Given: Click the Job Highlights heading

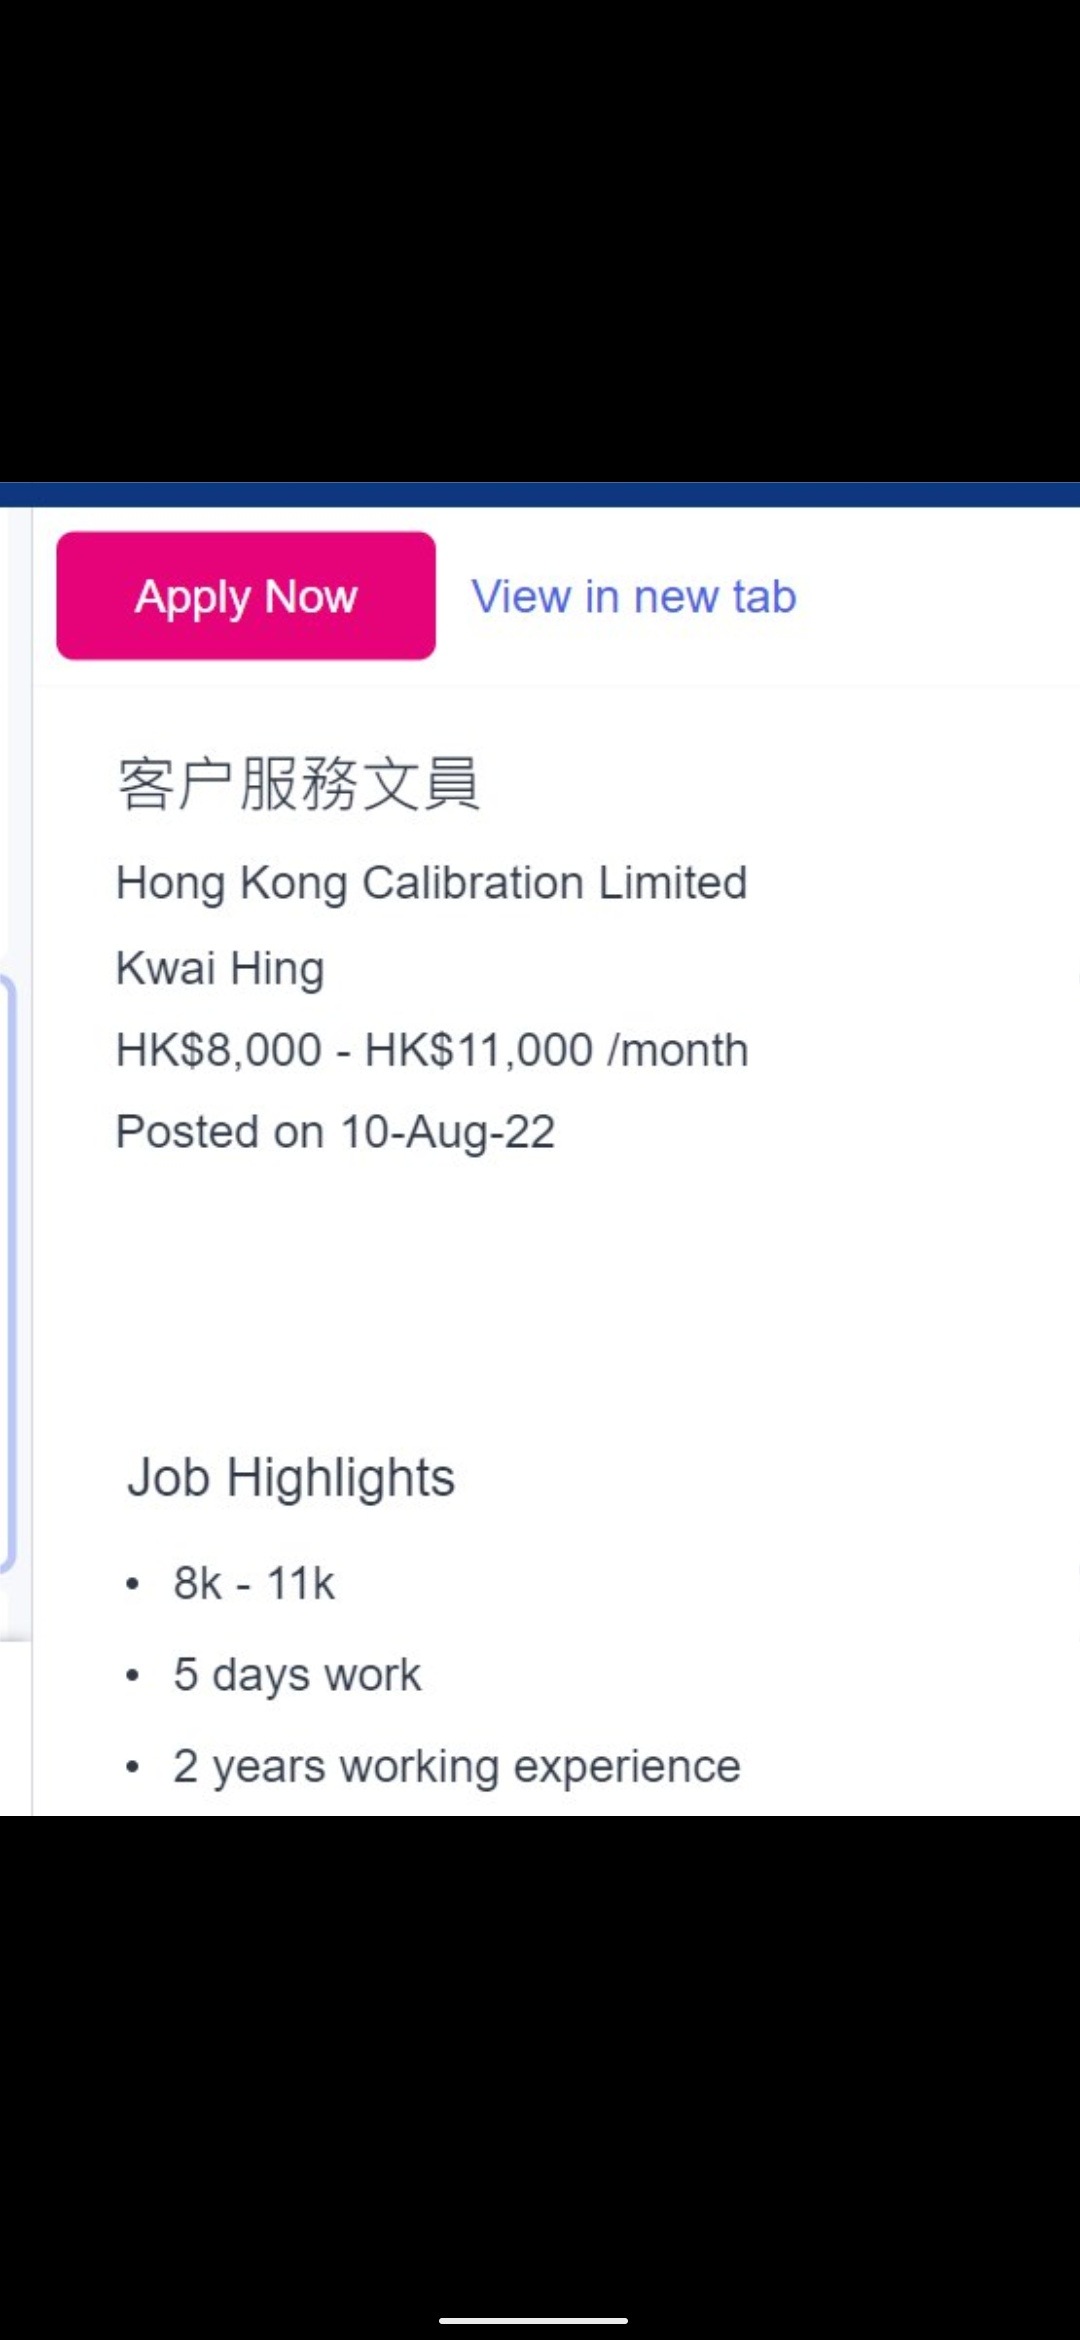Looking at the screenshot, I should click(290, 1477).
